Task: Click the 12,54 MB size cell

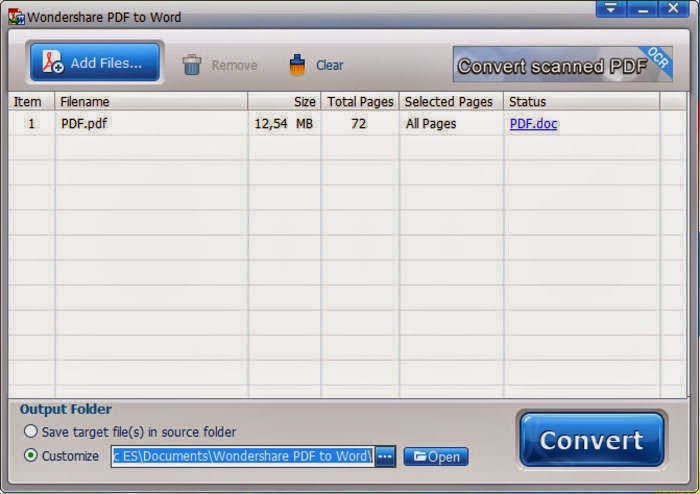Action: click(283, 124)
